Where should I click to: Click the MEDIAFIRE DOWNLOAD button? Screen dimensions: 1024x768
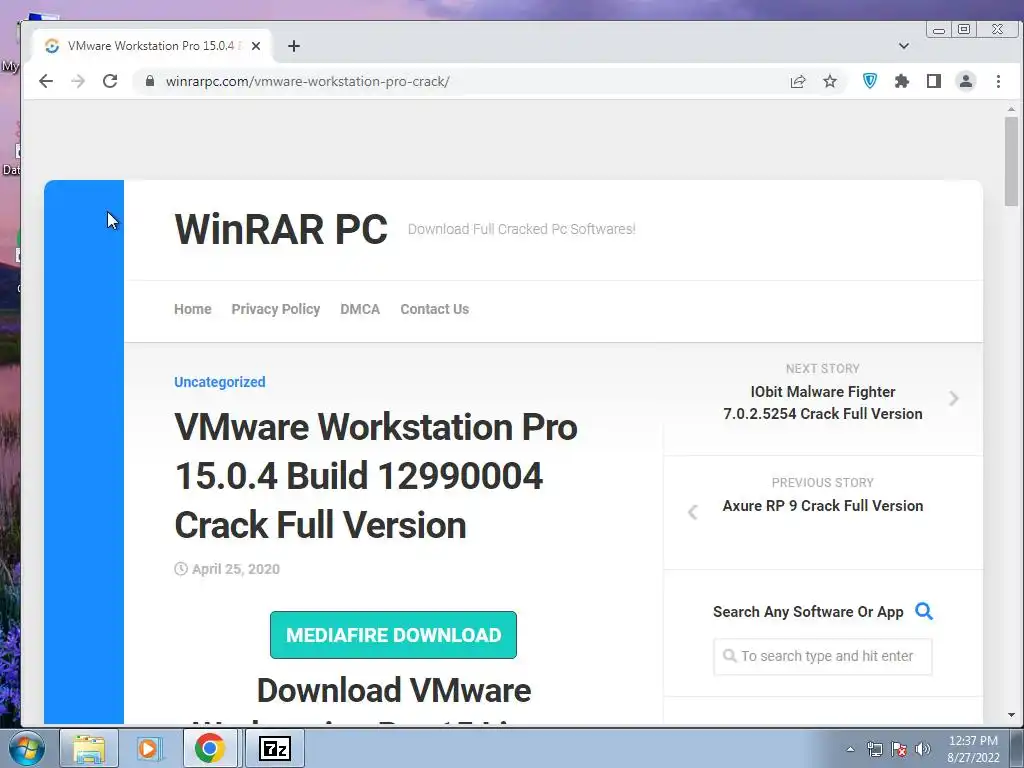tap(393, 635)
